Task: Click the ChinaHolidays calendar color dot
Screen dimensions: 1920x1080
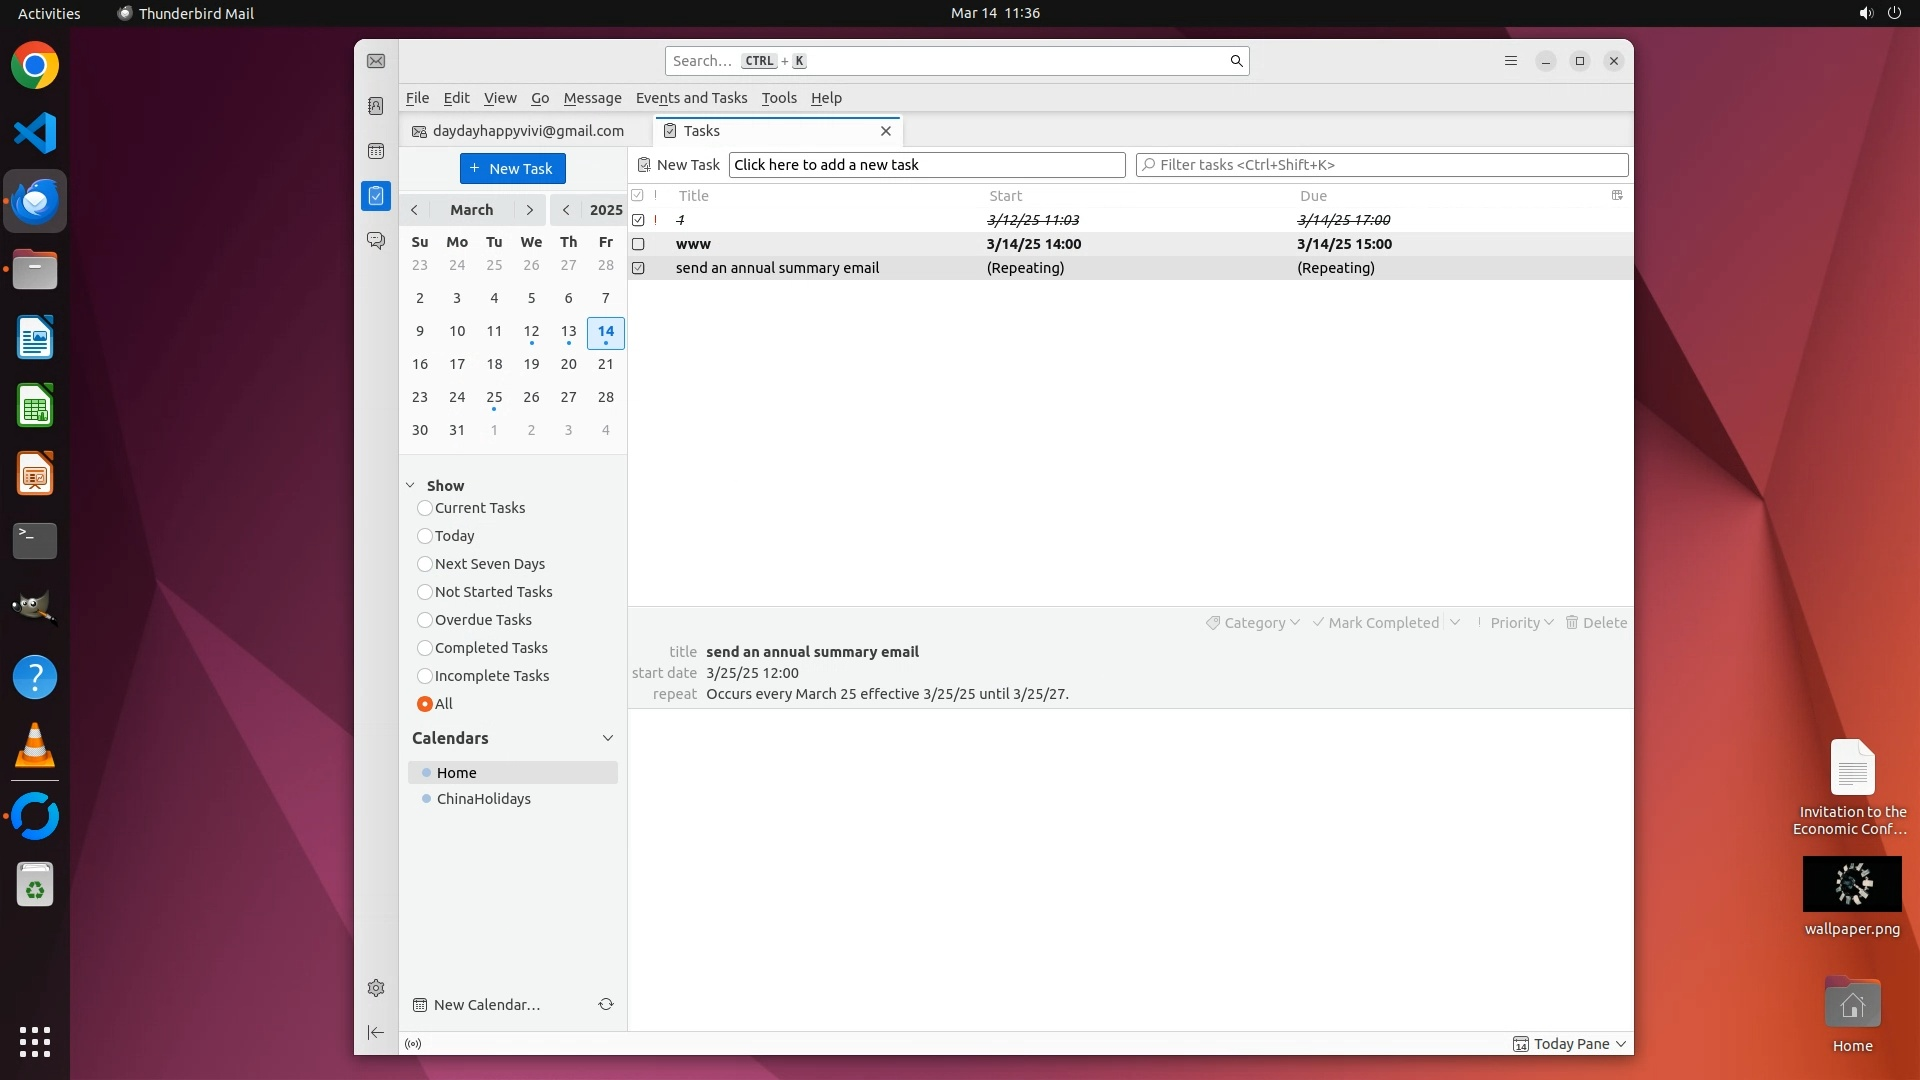Action: coord(427,799)
